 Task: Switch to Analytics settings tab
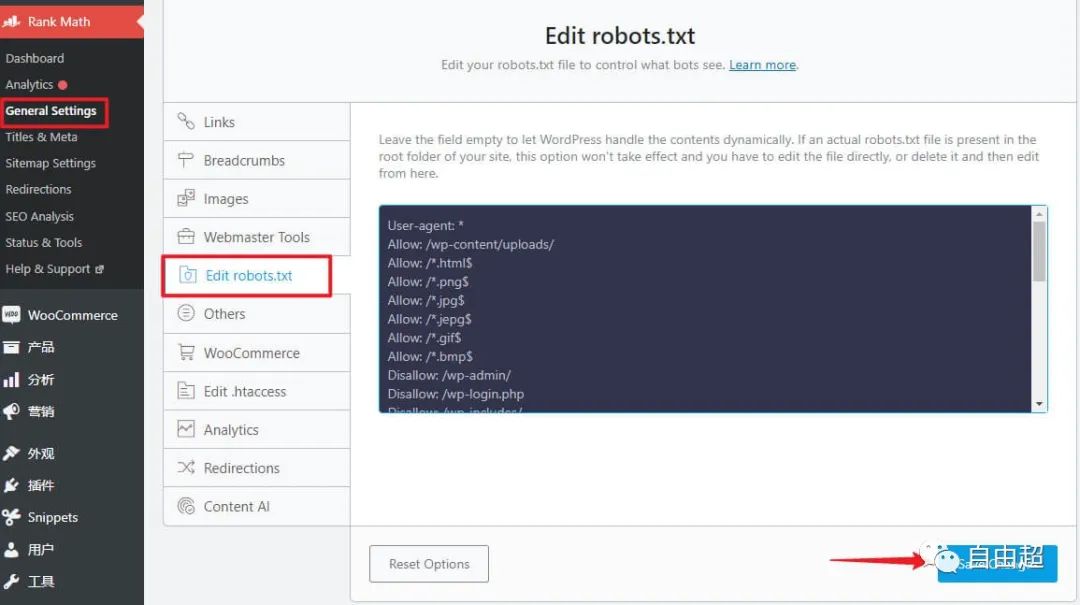257,429
